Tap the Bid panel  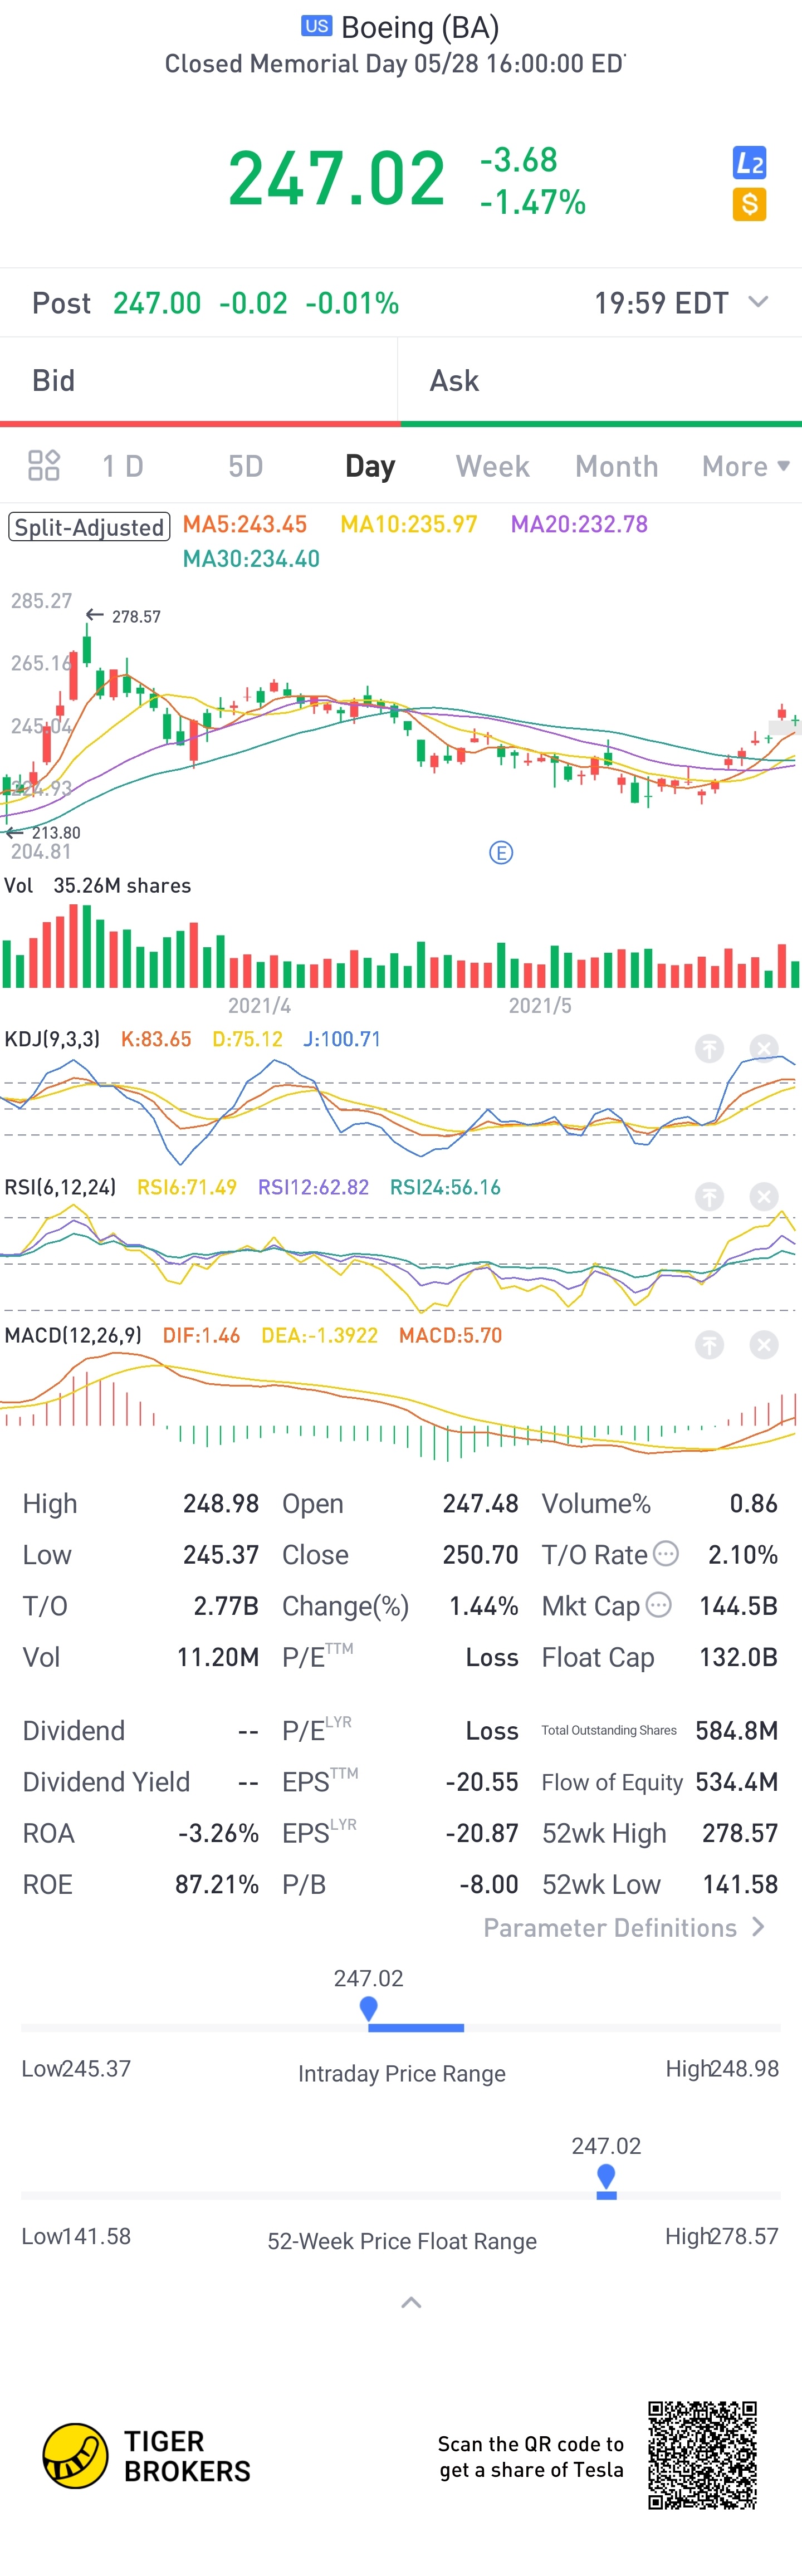[199, 380]
